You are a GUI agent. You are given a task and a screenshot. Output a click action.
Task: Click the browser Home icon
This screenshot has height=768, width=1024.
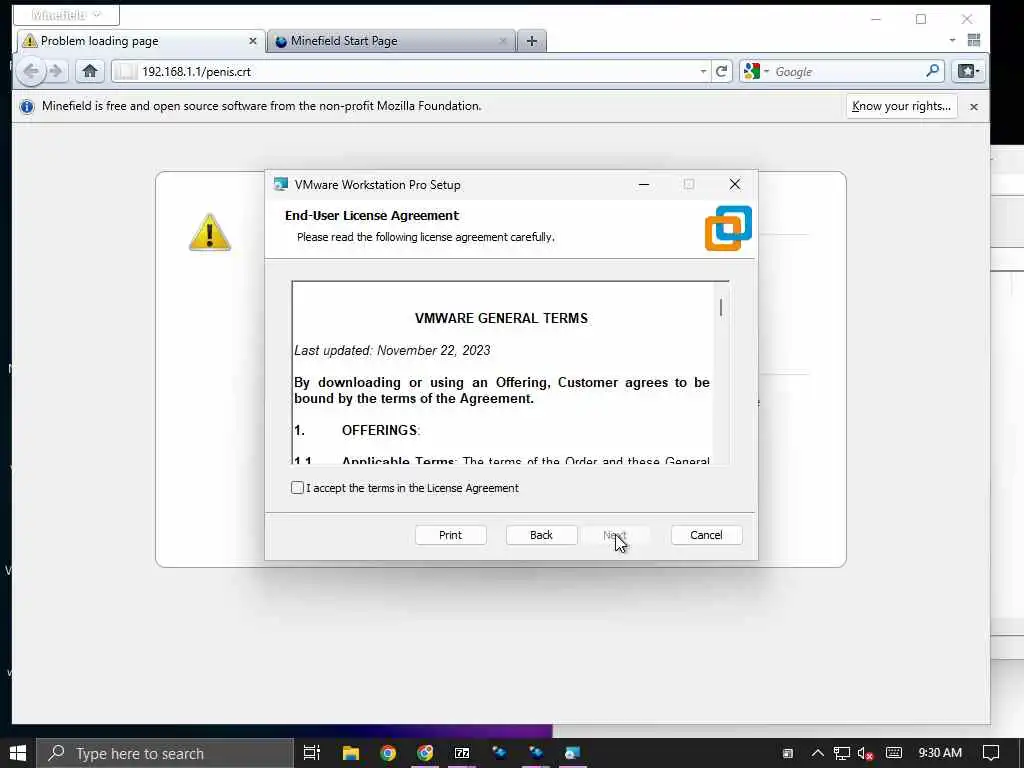[x=90, y=71]
